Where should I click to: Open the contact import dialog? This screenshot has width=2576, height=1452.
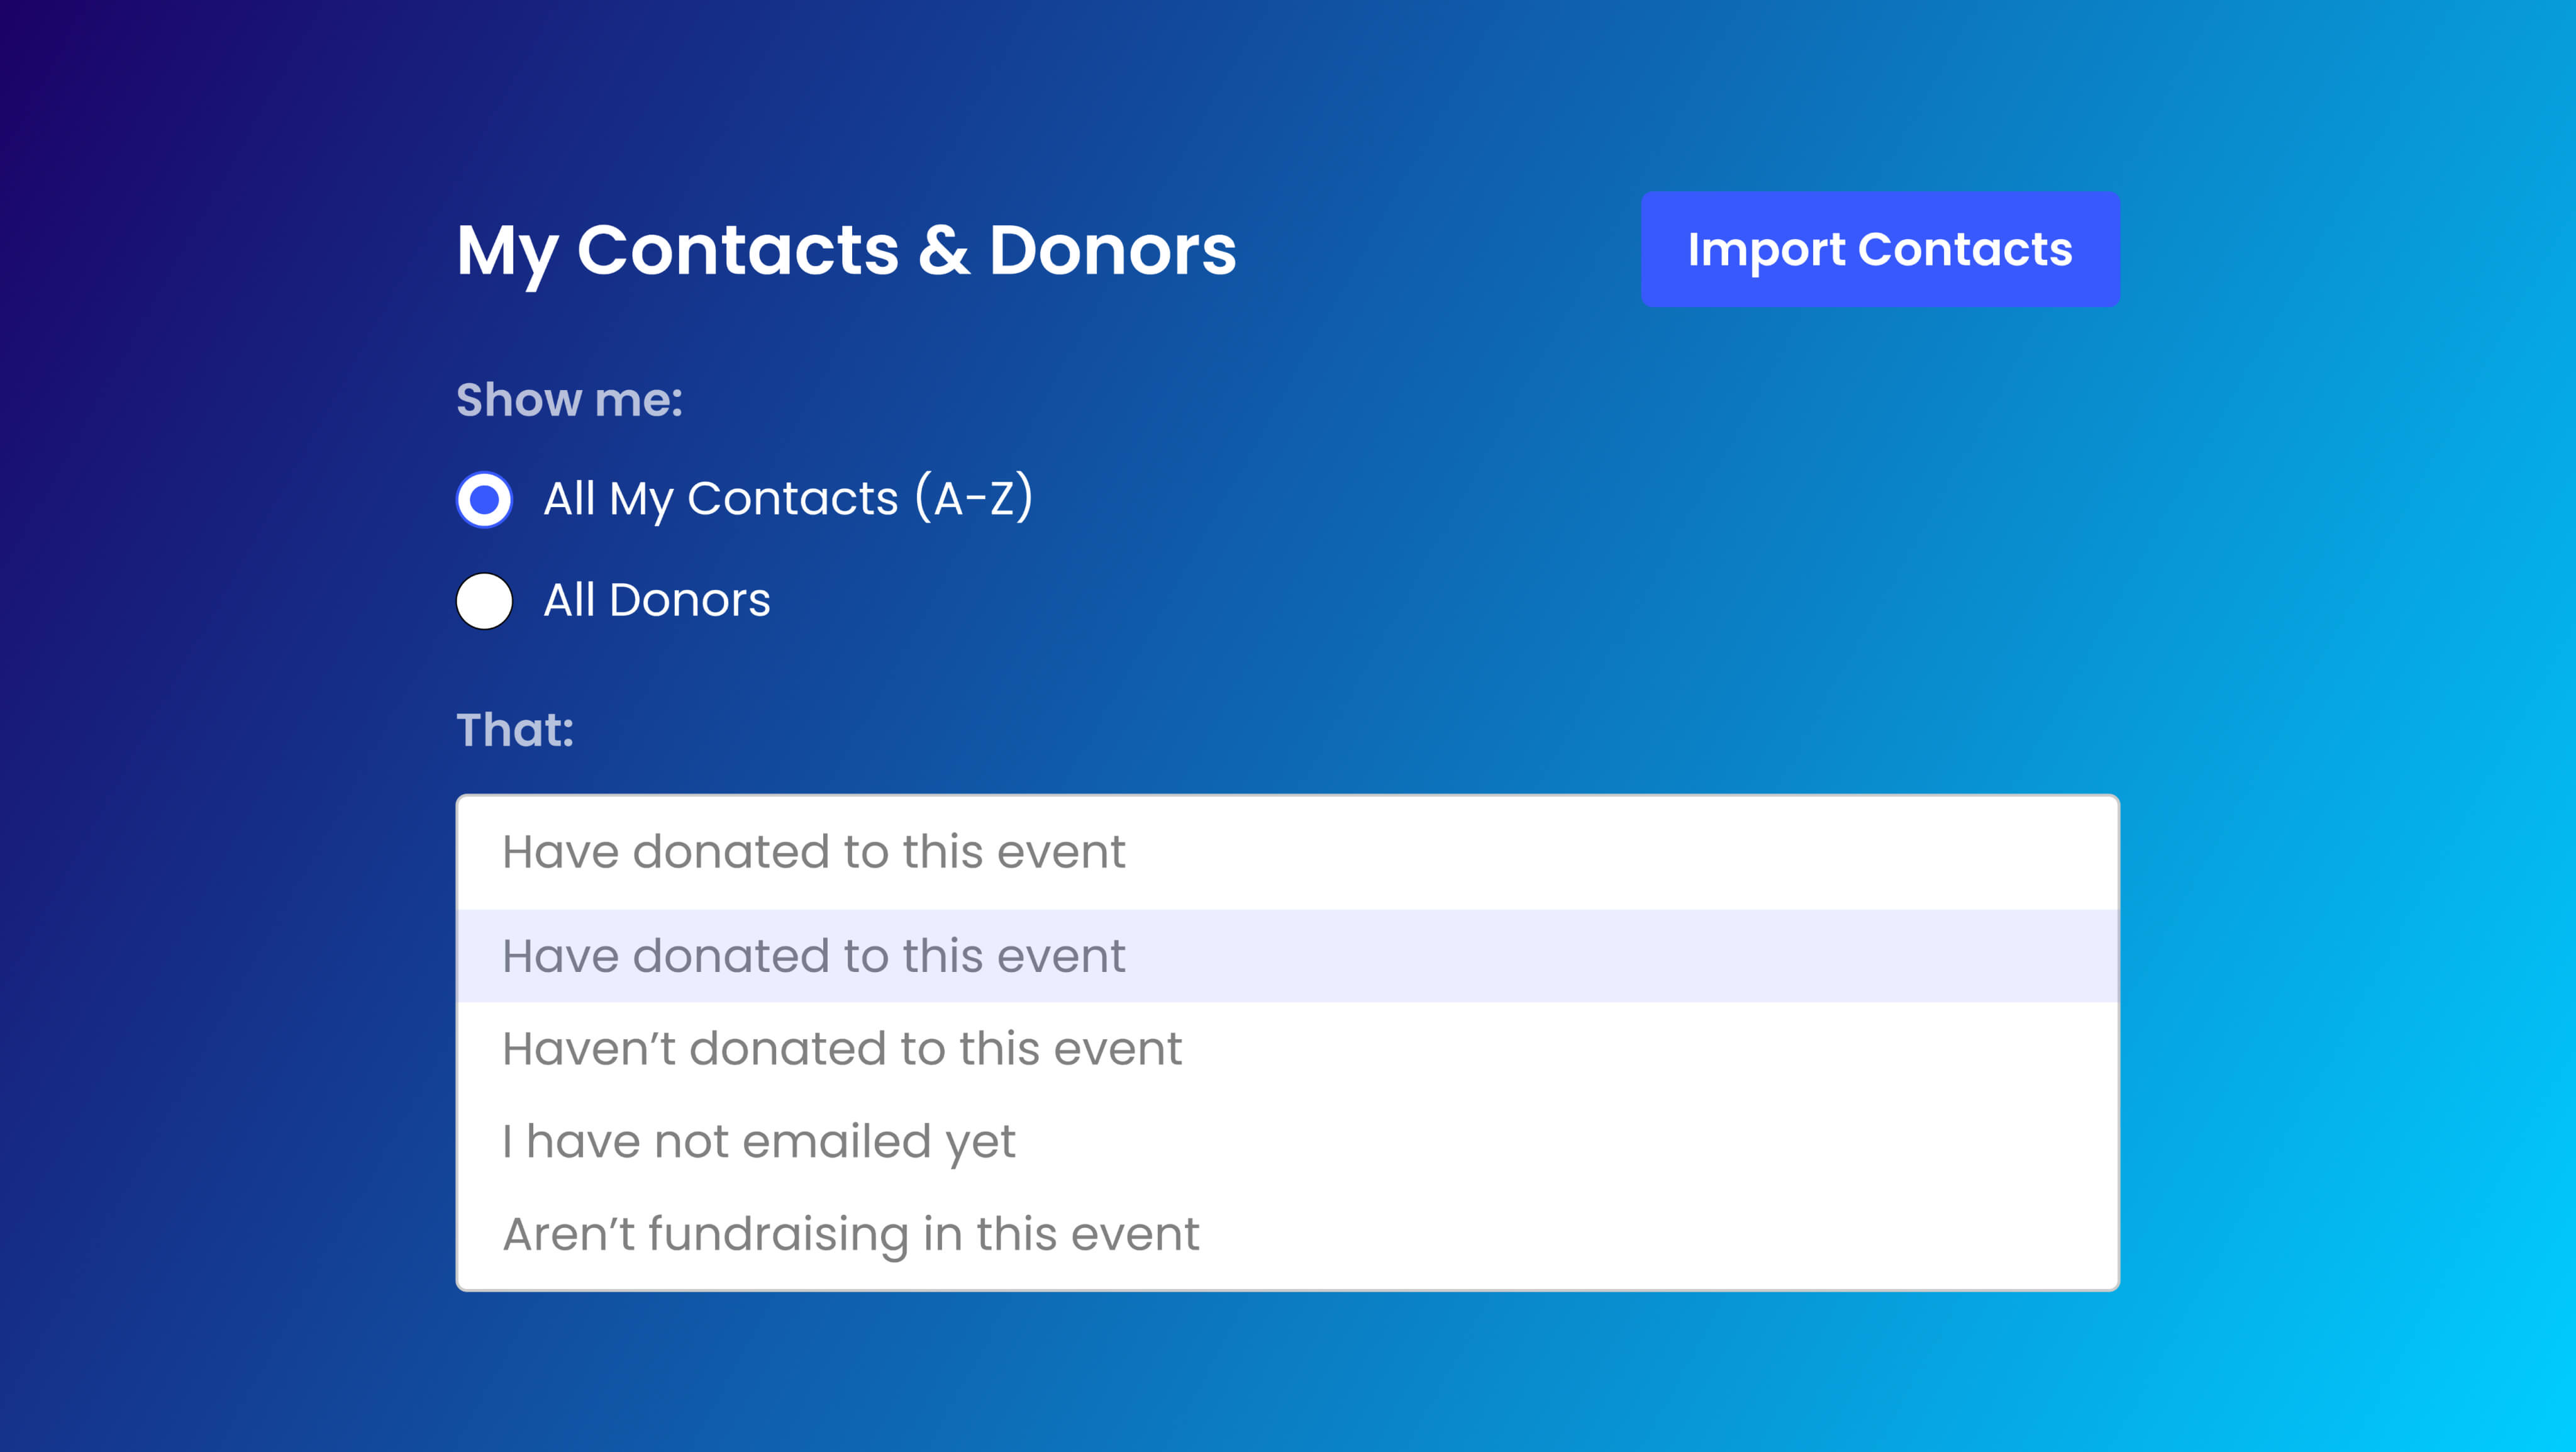[1879, 249]
